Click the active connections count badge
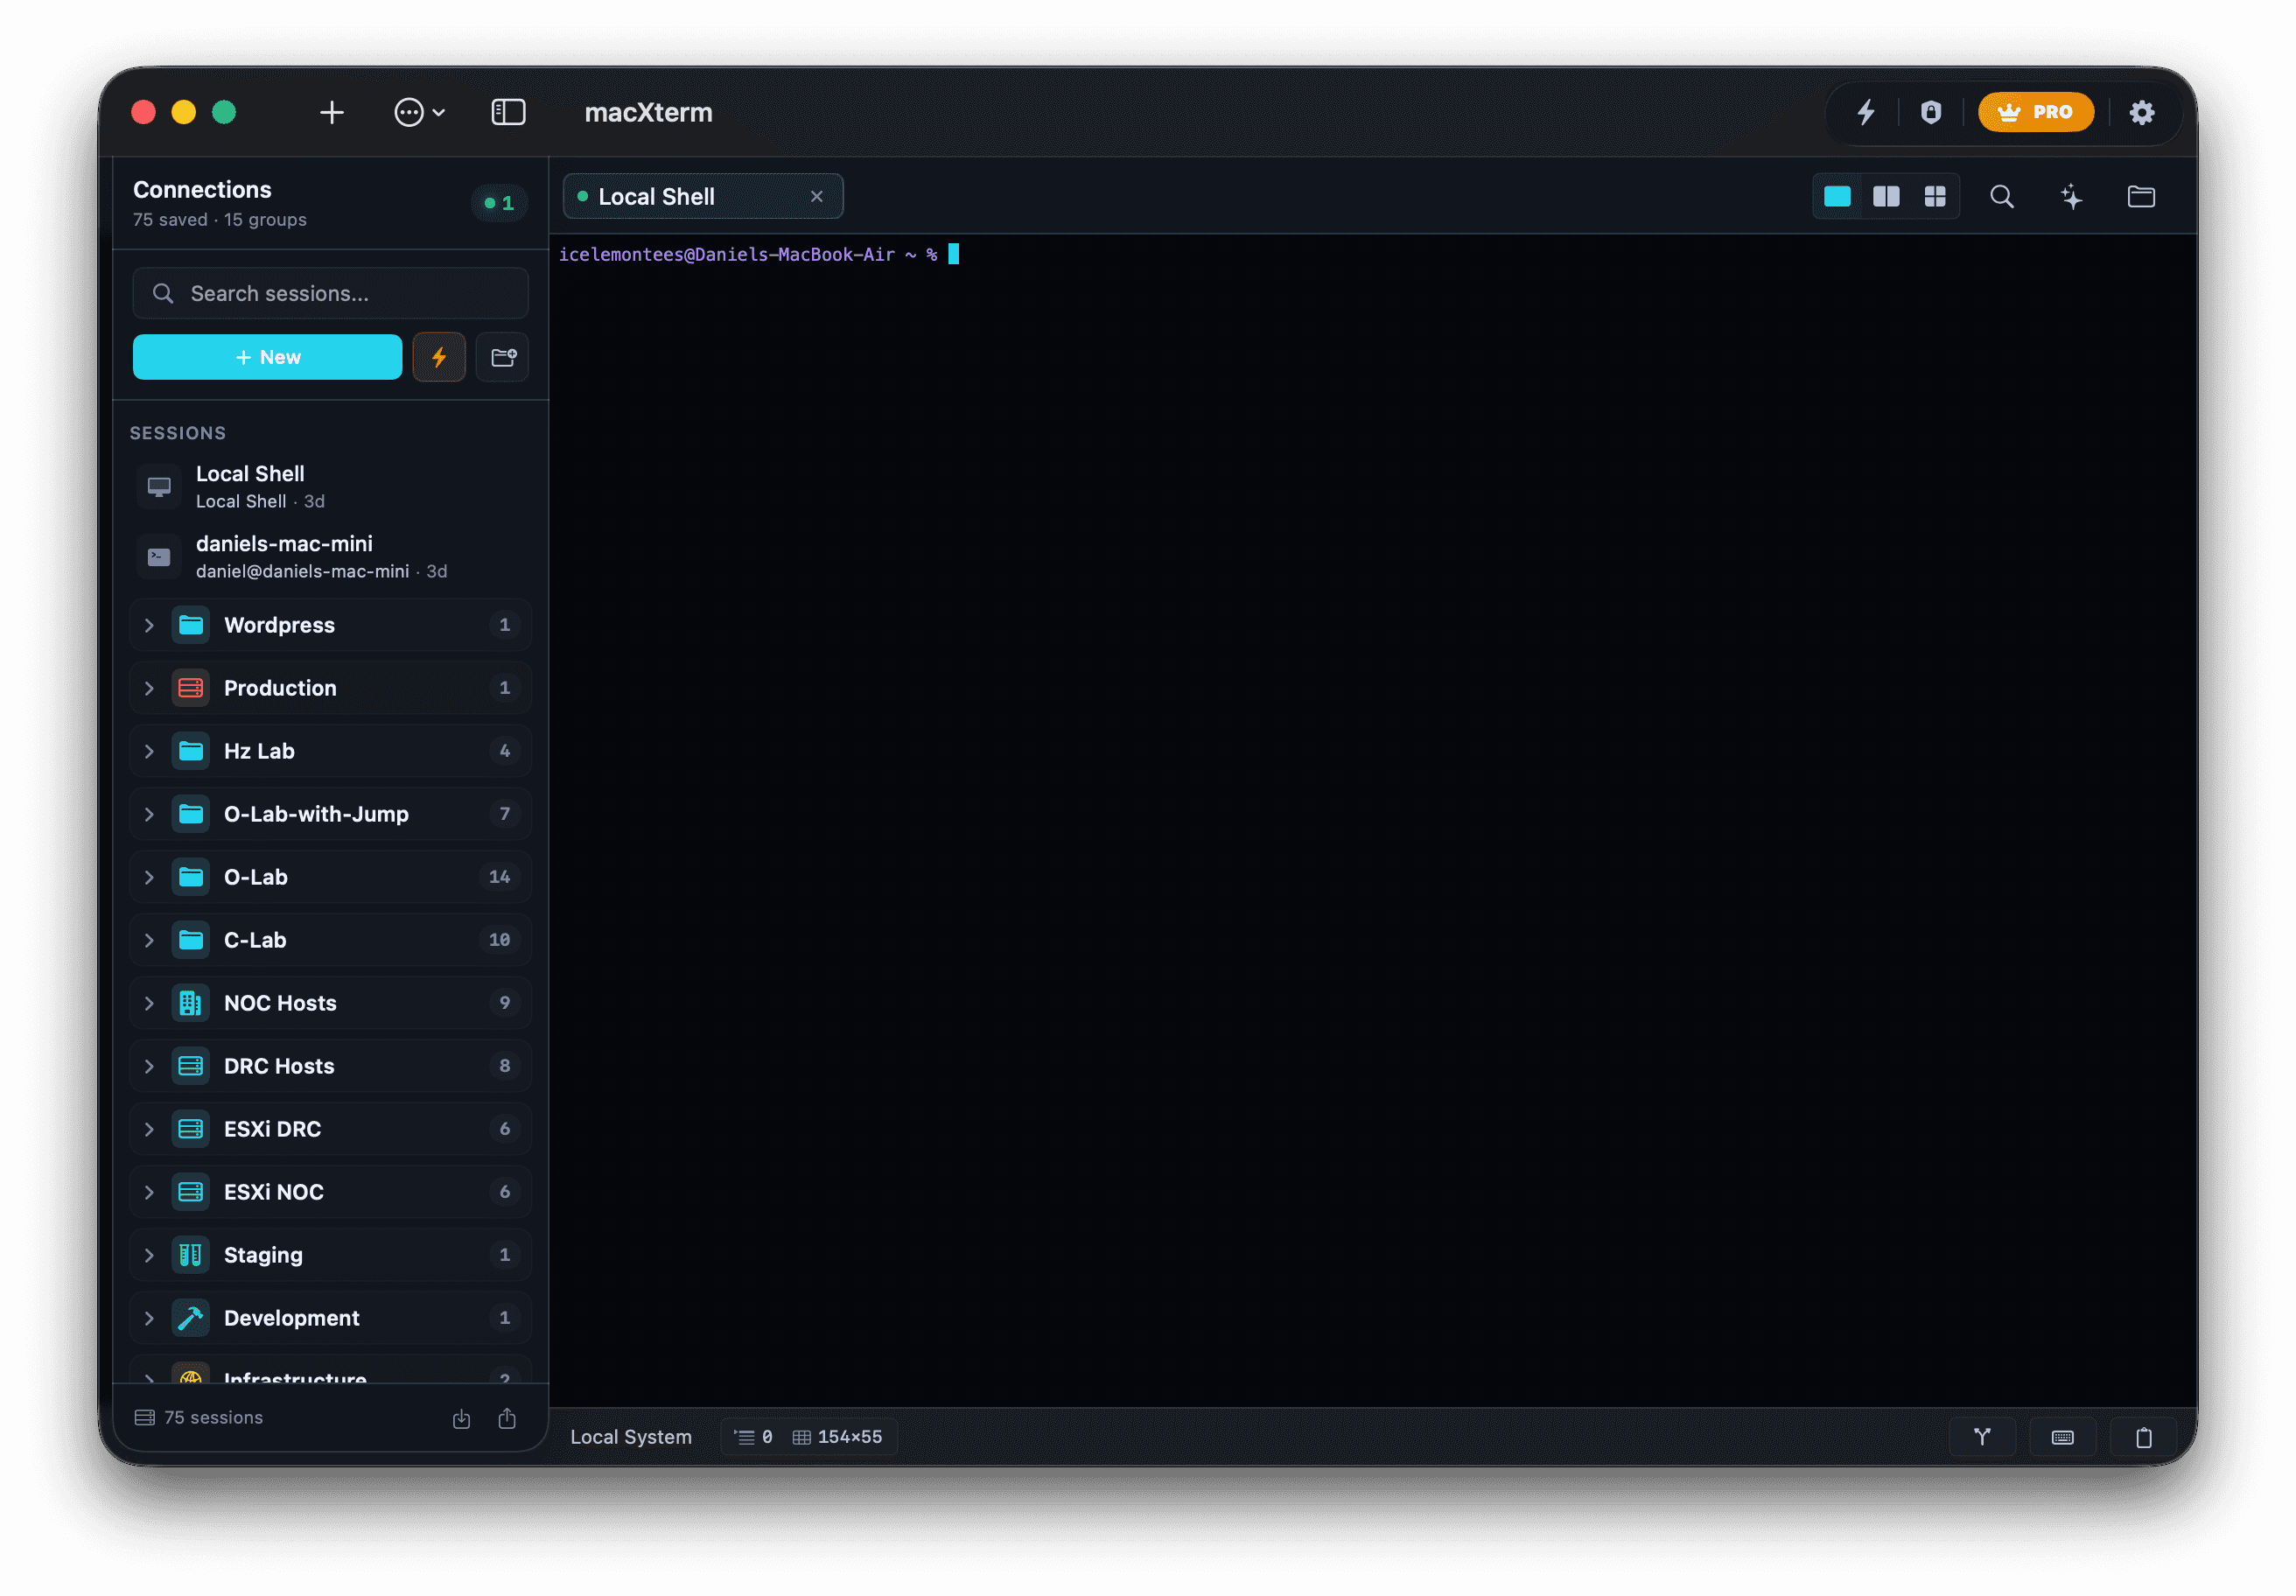Image resolution: width=2296 pixels, height=1596 pixels. [x=499, y=203]
